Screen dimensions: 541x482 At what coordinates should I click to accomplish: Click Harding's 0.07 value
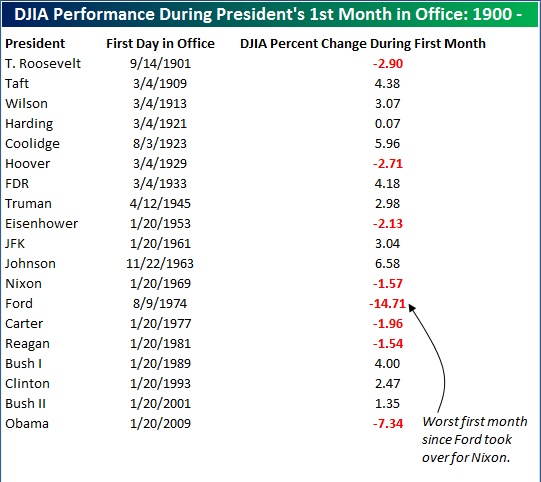tap(387, 124)
